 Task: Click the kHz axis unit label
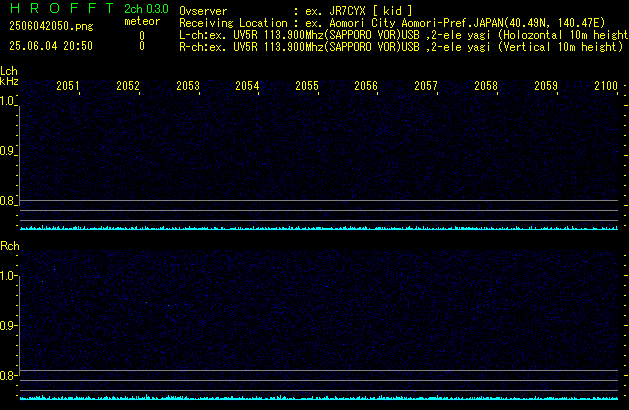pos(9,81)
